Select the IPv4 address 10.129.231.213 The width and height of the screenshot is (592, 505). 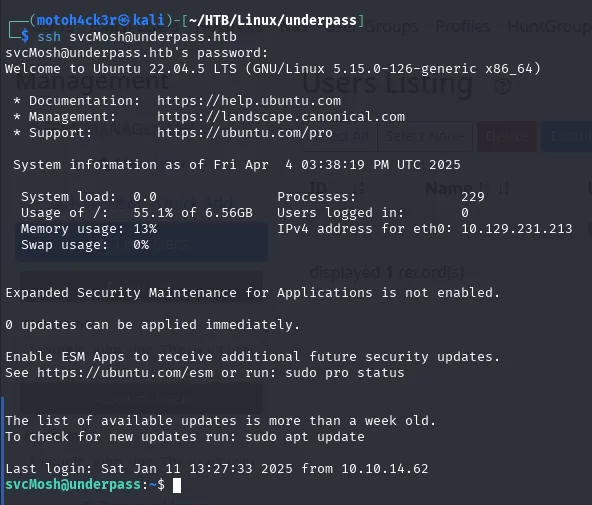click(516, 229)
